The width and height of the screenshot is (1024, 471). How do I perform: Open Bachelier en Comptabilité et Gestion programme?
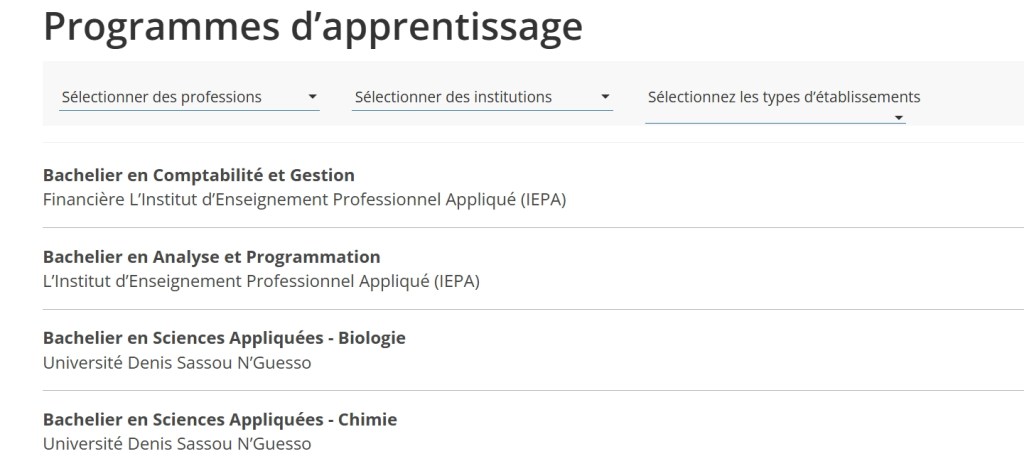tap(199, 175)
